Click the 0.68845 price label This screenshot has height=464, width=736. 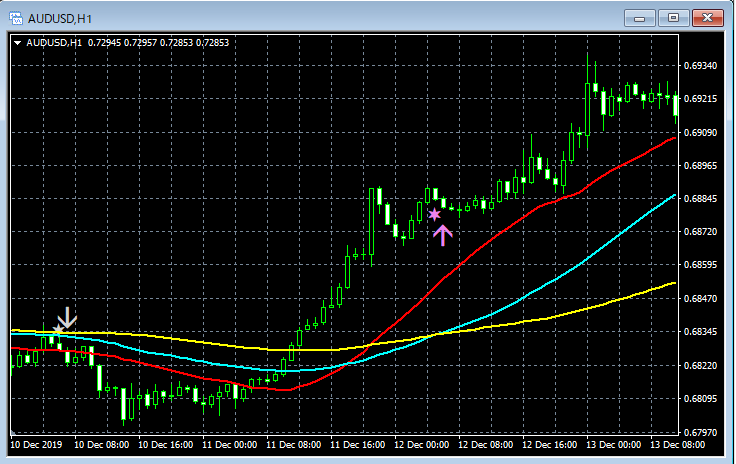pyautogui.click(x=700, y=199)
